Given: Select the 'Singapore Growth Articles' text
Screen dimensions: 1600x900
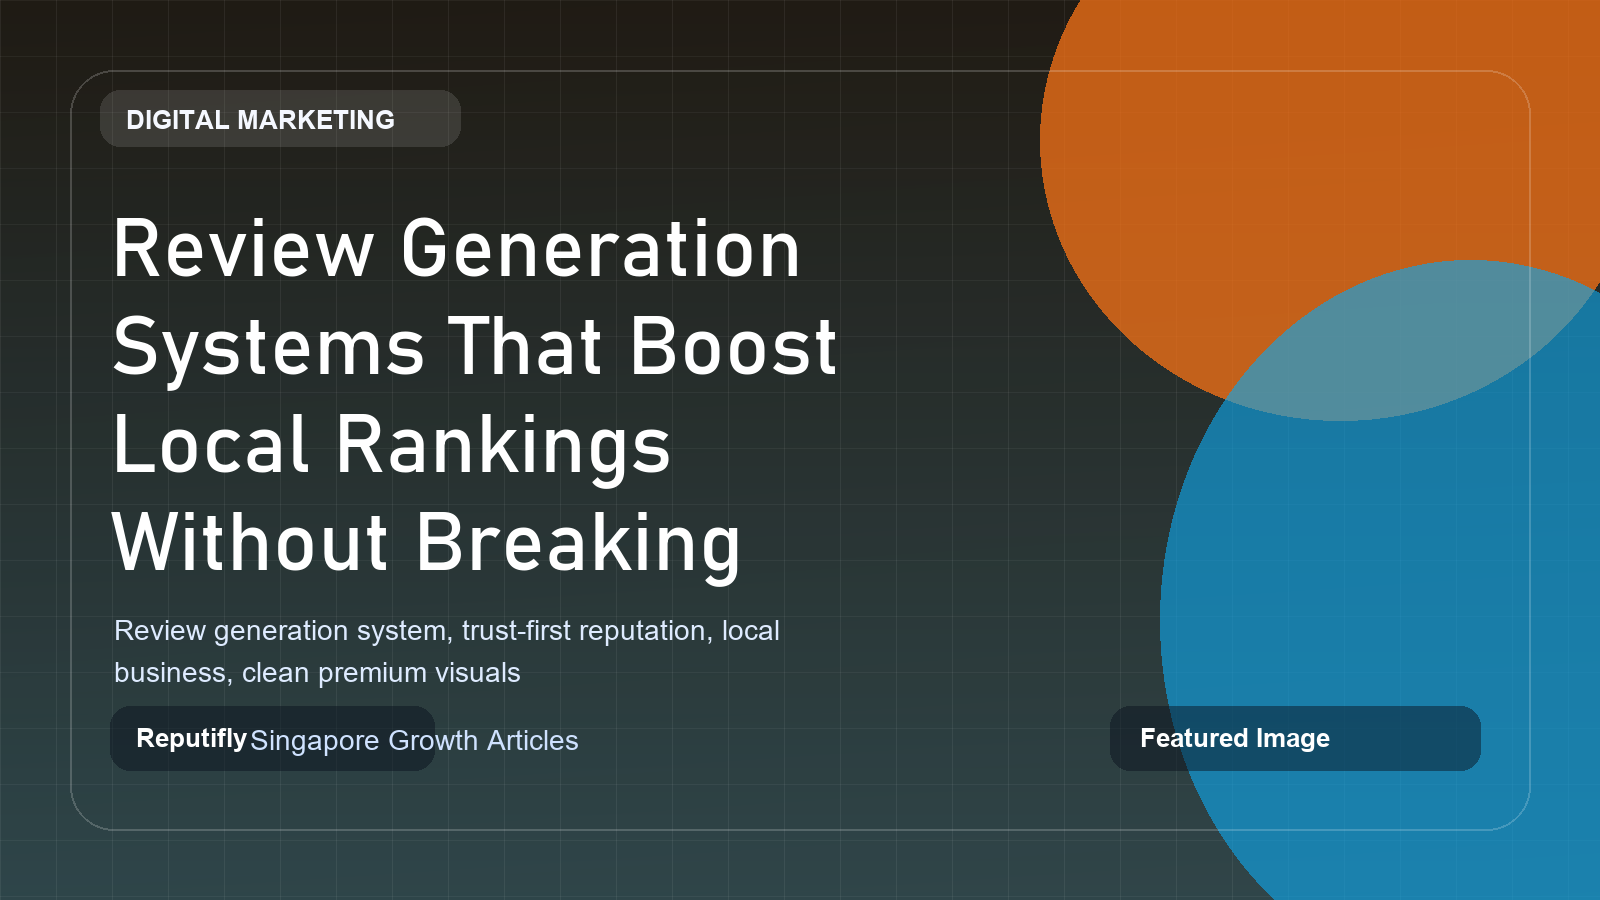Looking at the screenshot, I should [414, 741].
